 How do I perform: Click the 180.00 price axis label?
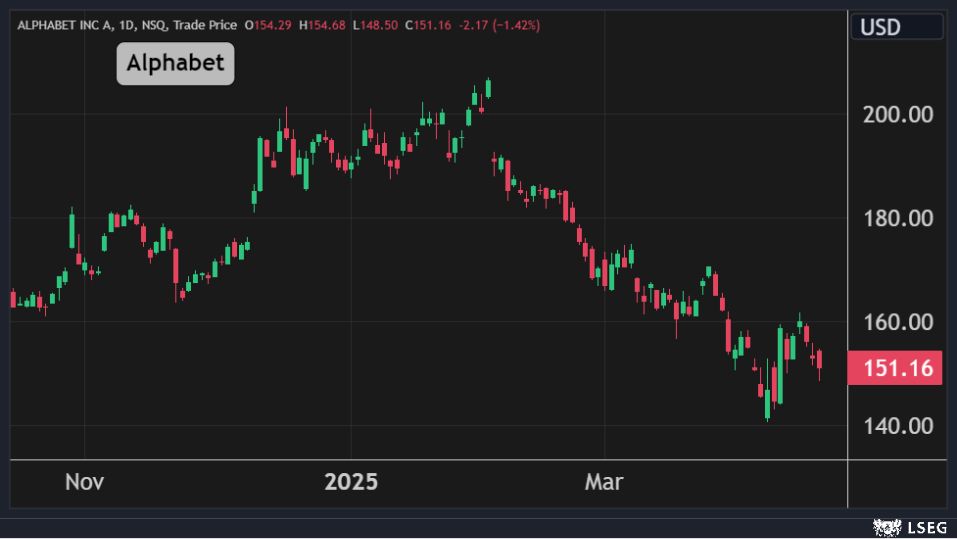pos(898,219)
